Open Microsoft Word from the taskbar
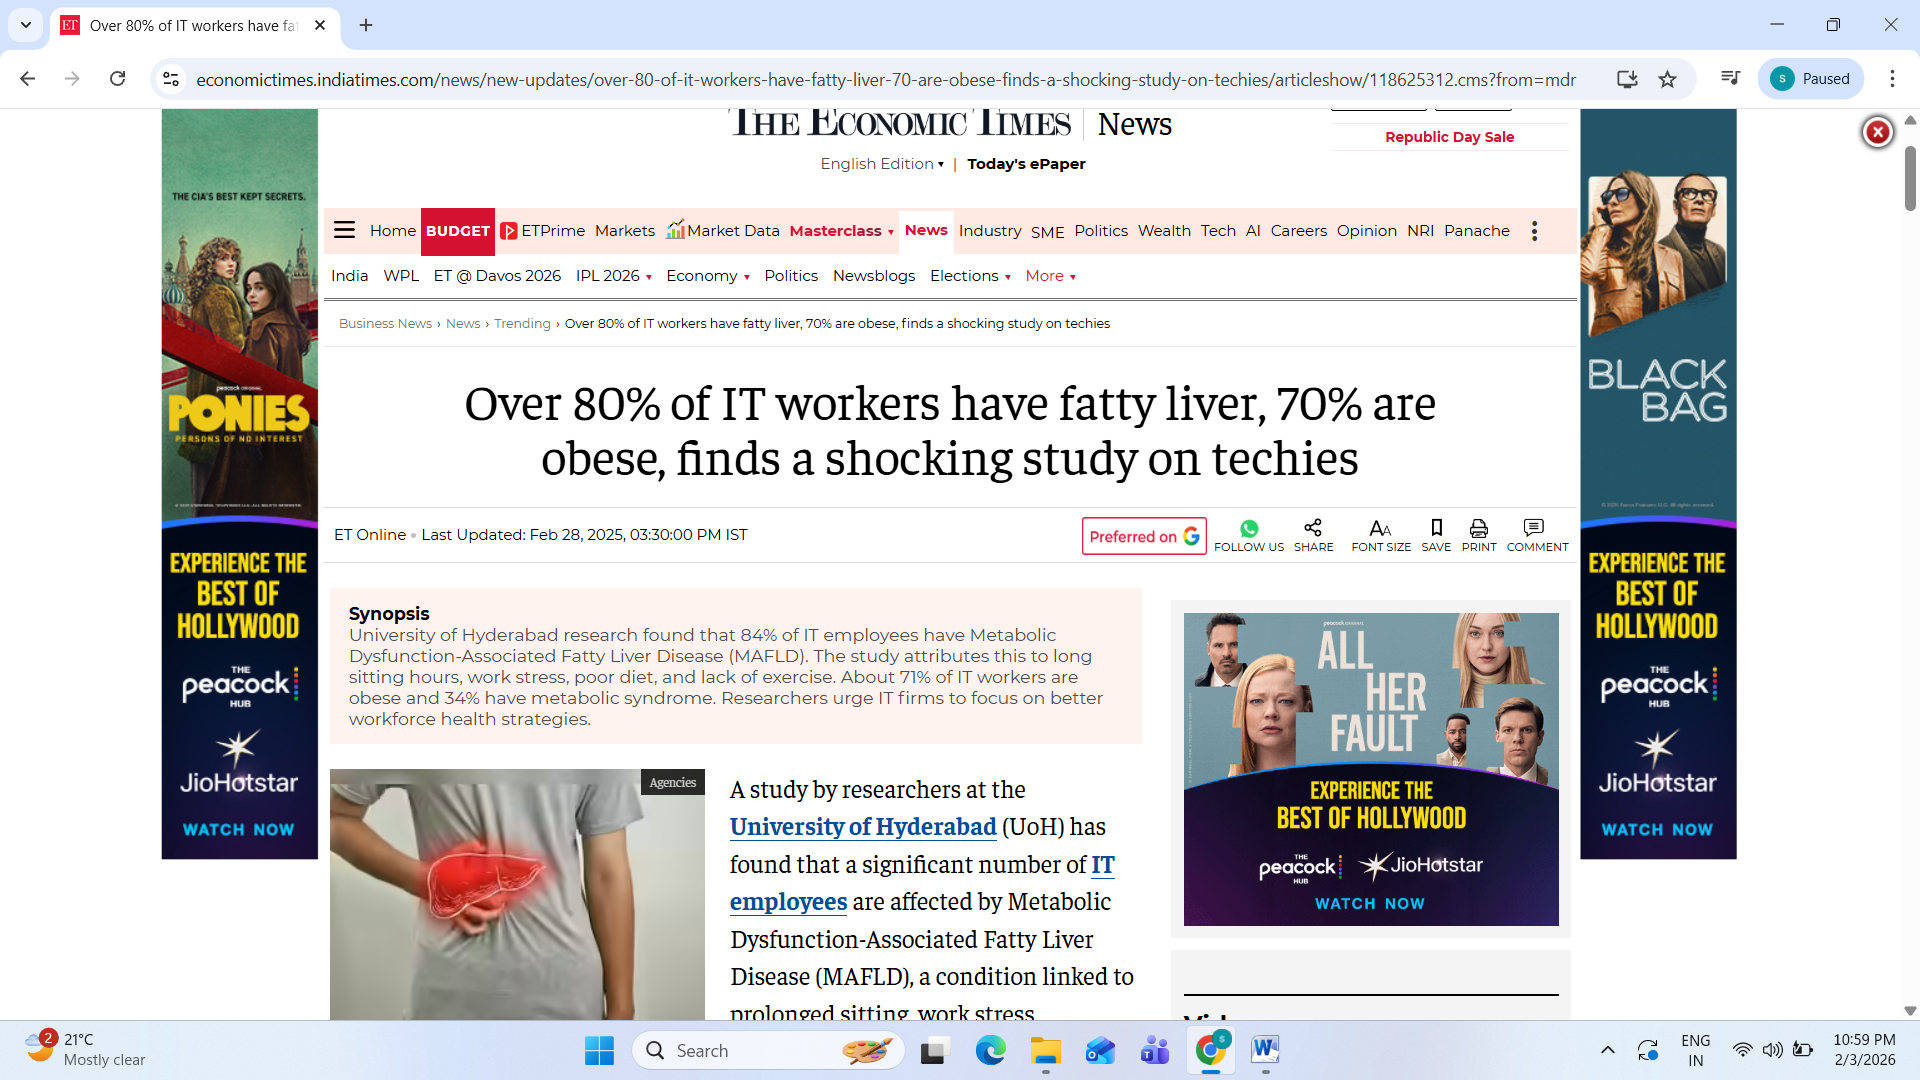 tap(1265, 1050)
